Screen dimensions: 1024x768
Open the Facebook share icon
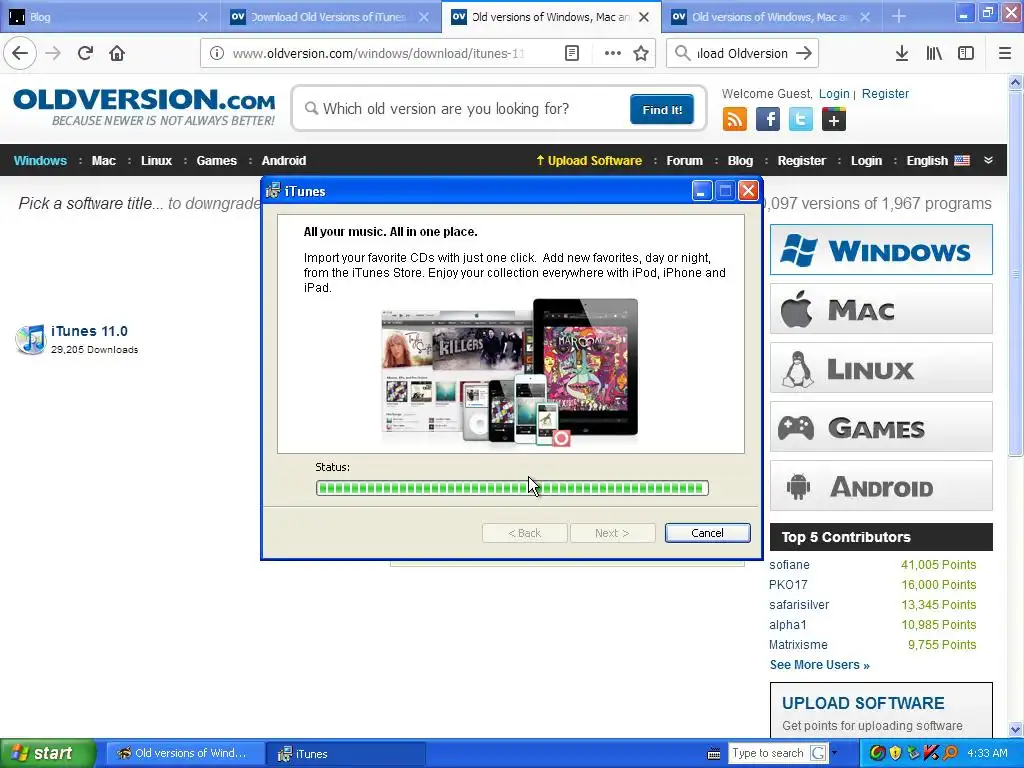click(768, 120)
